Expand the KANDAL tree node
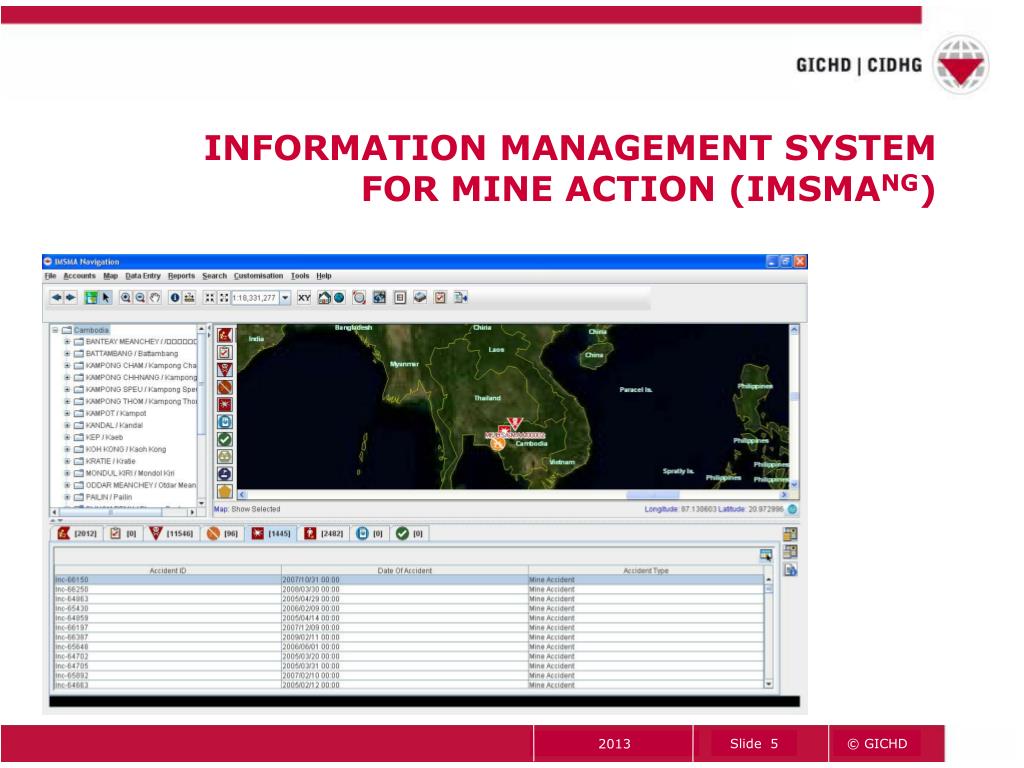The width and height of the screenshot is (1024, 768). (x=67, y=425)
